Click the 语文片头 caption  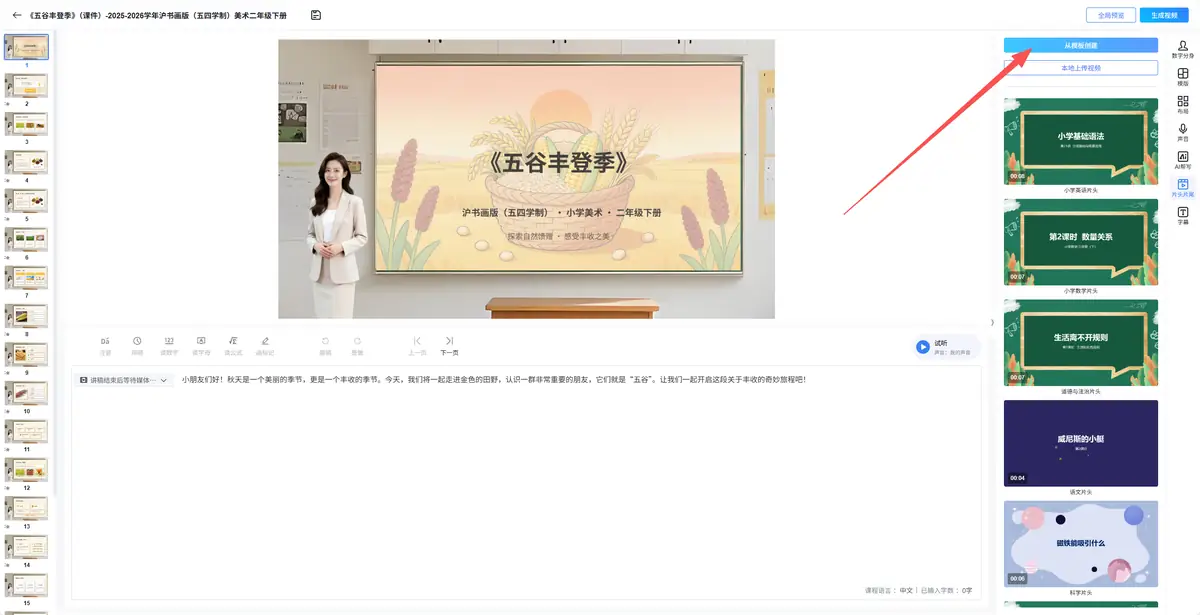1081,491
